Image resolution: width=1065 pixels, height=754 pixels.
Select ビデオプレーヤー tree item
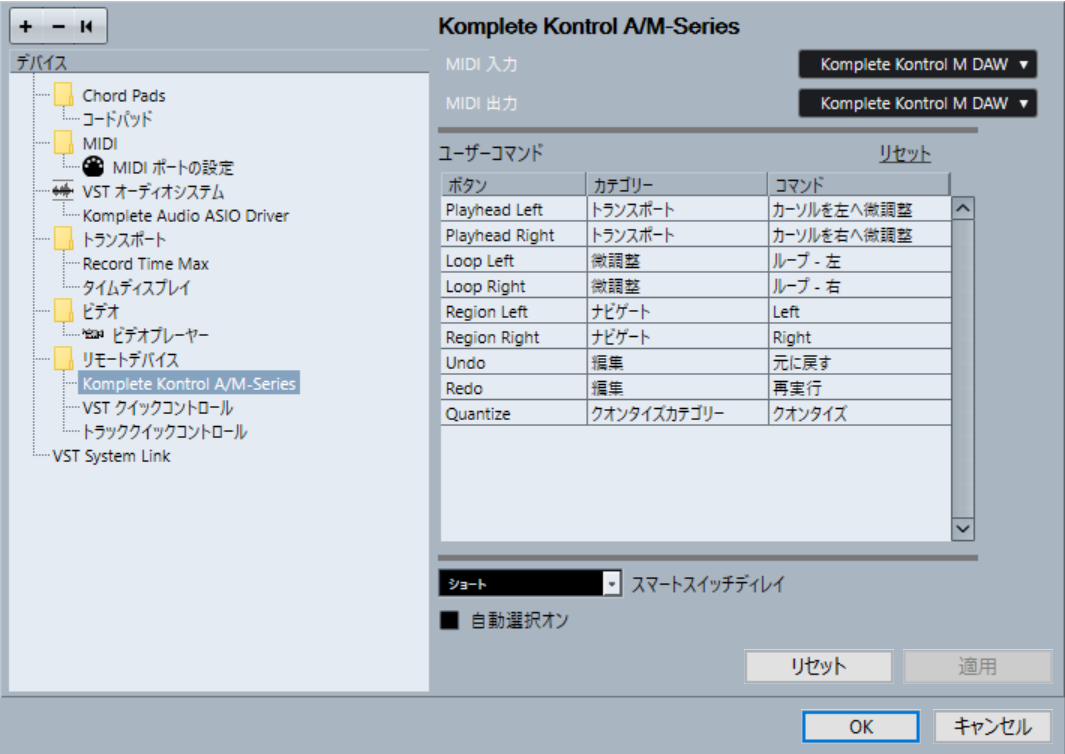[x=160, y=335]
